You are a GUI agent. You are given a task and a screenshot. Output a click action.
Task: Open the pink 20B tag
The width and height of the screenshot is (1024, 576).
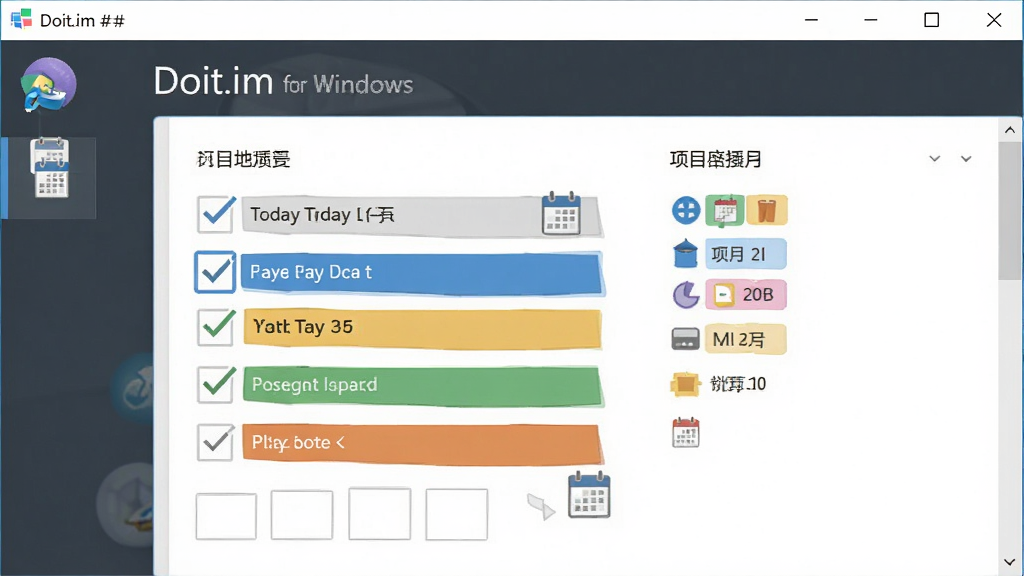pos(745,295)
